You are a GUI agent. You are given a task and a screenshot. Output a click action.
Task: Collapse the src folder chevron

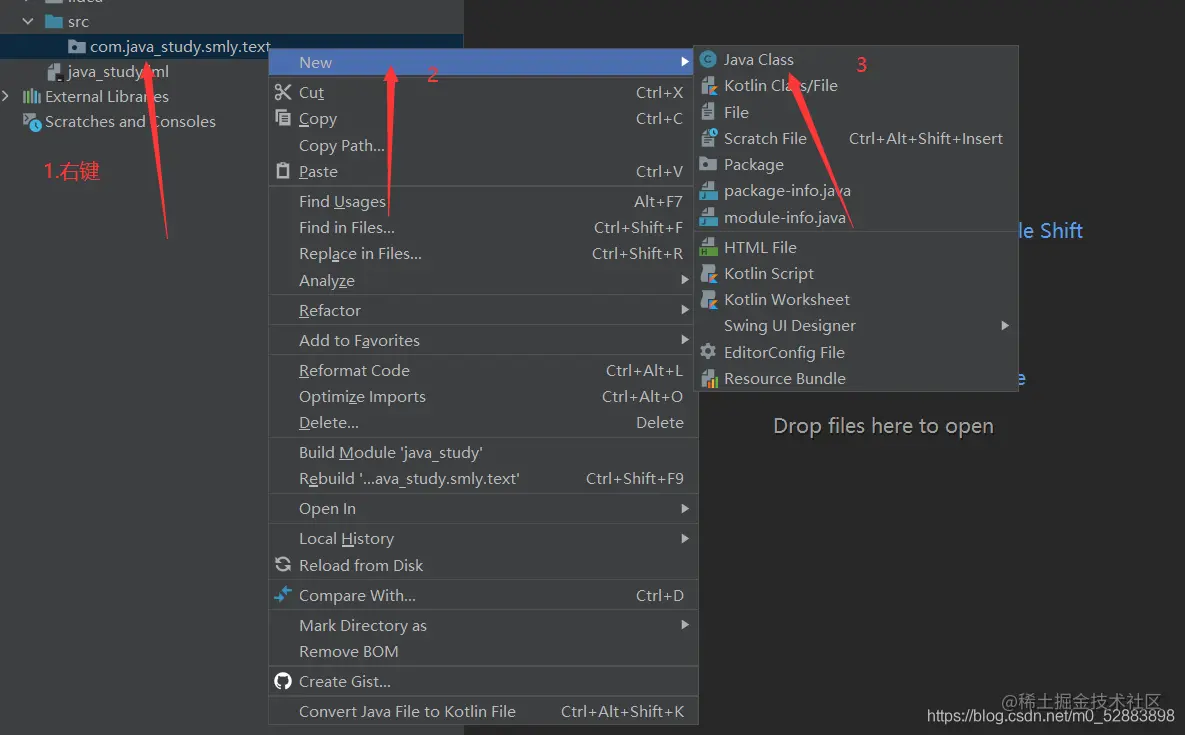click(x=28, y=21)
